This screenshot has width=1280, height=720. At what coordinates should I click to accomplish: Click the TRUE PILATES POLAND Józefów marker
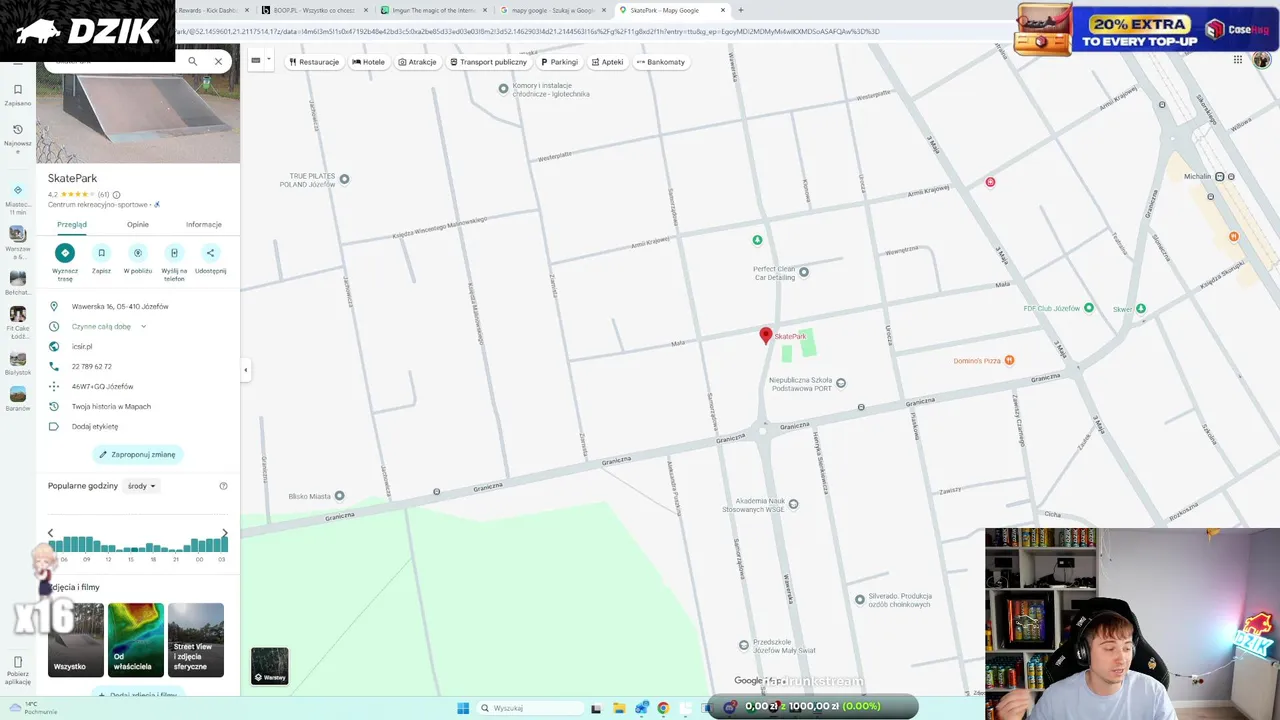click(344, 179)
